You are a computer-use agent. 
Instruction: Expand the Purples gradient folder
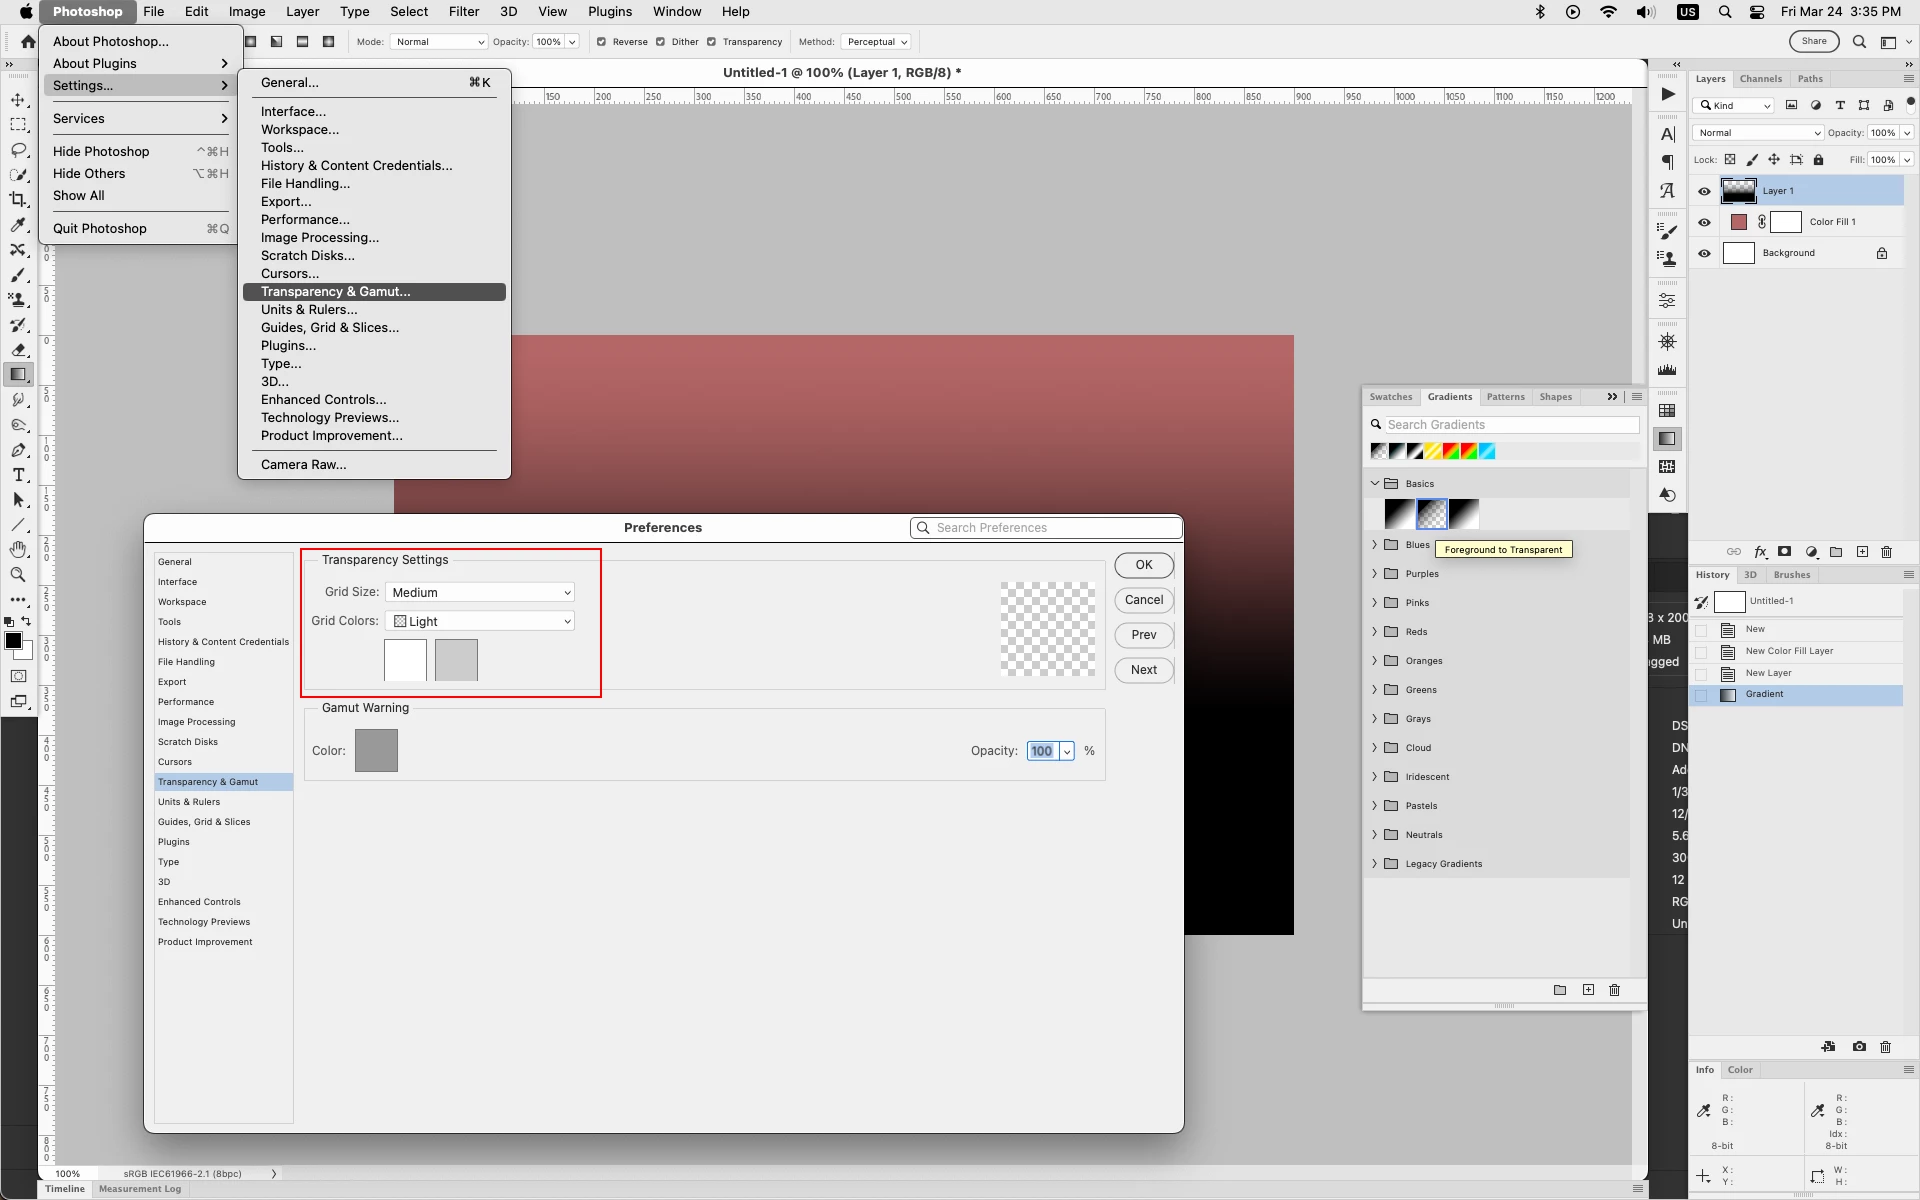[x=1374, y=574]
